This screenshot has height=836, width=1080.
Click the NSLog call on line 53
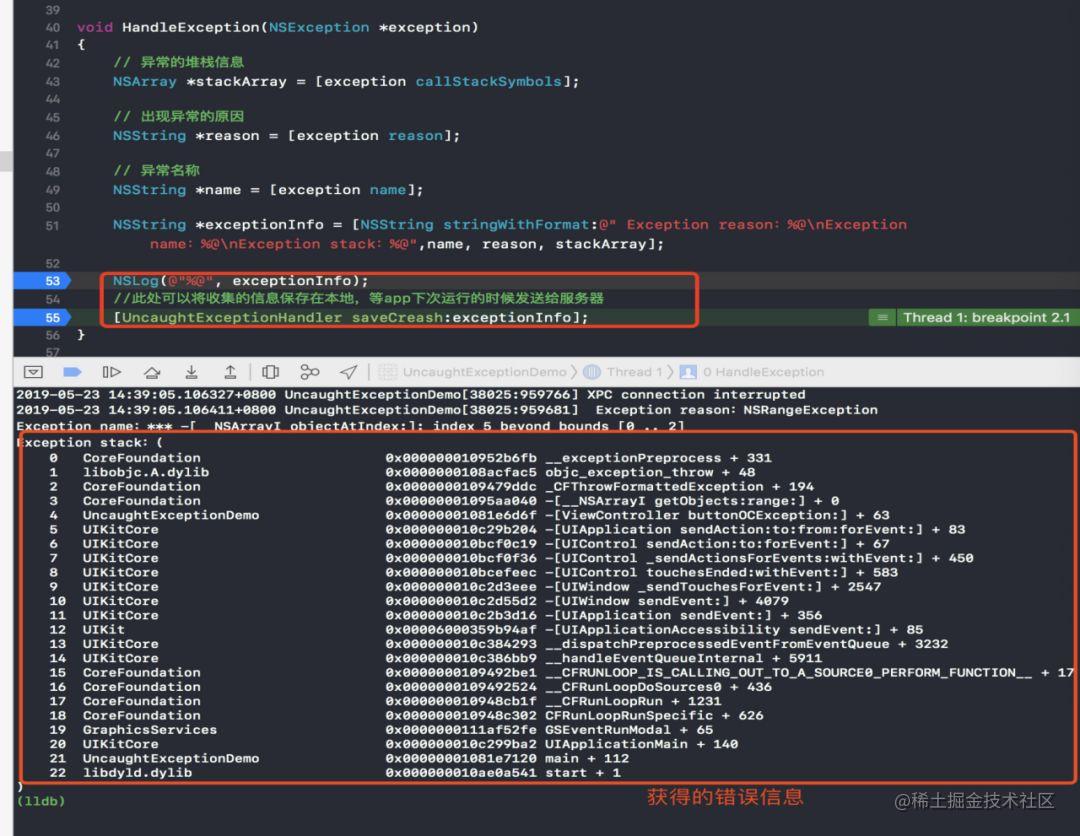click(136, 281)
